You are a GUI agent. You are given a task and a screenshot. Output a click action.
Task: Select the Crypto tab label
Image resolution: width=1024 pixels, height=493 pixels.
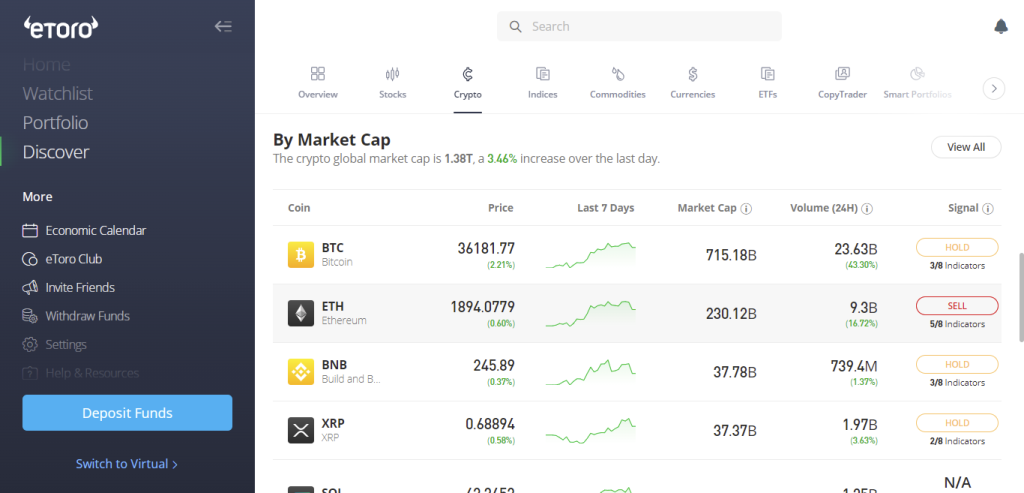pyautogui.click(x=468, y=94)
